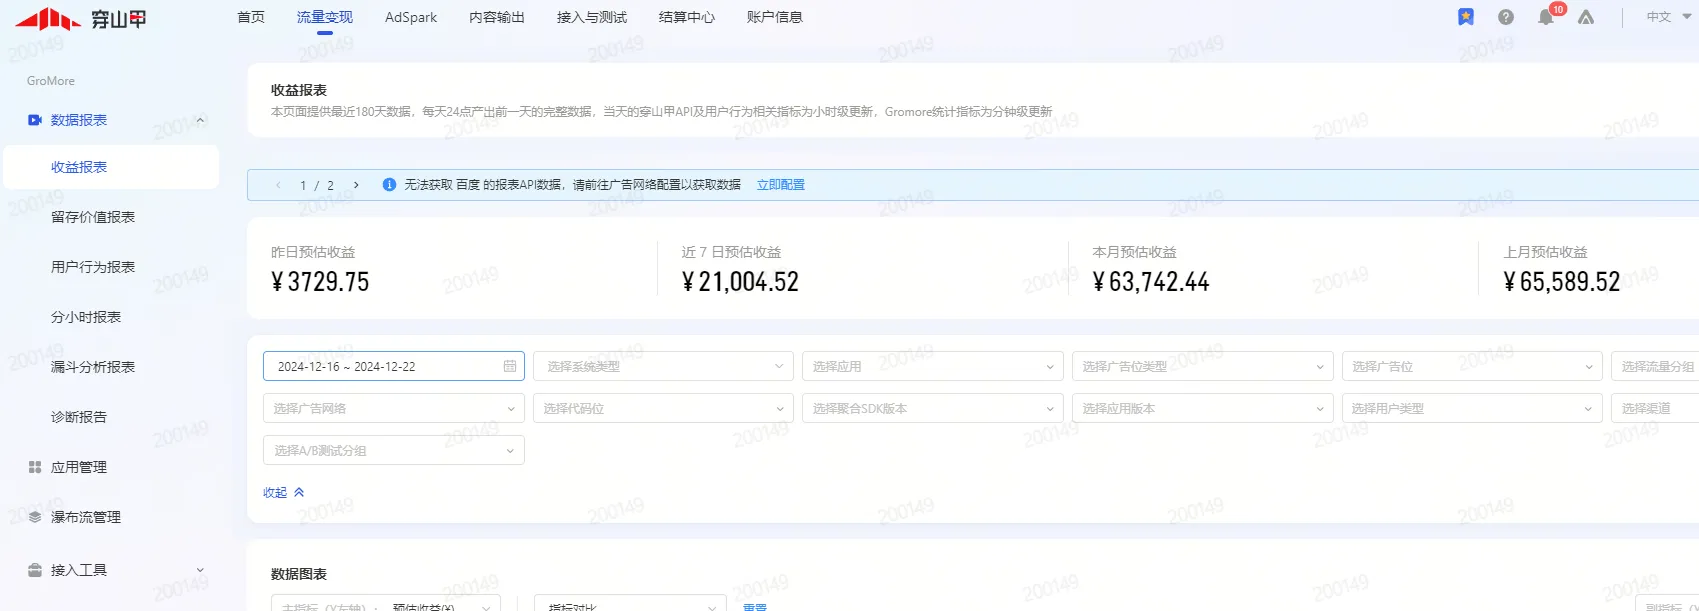Open the notifications bell with badge 10
Screen dimensions: 1699x611
(1546, 17)
